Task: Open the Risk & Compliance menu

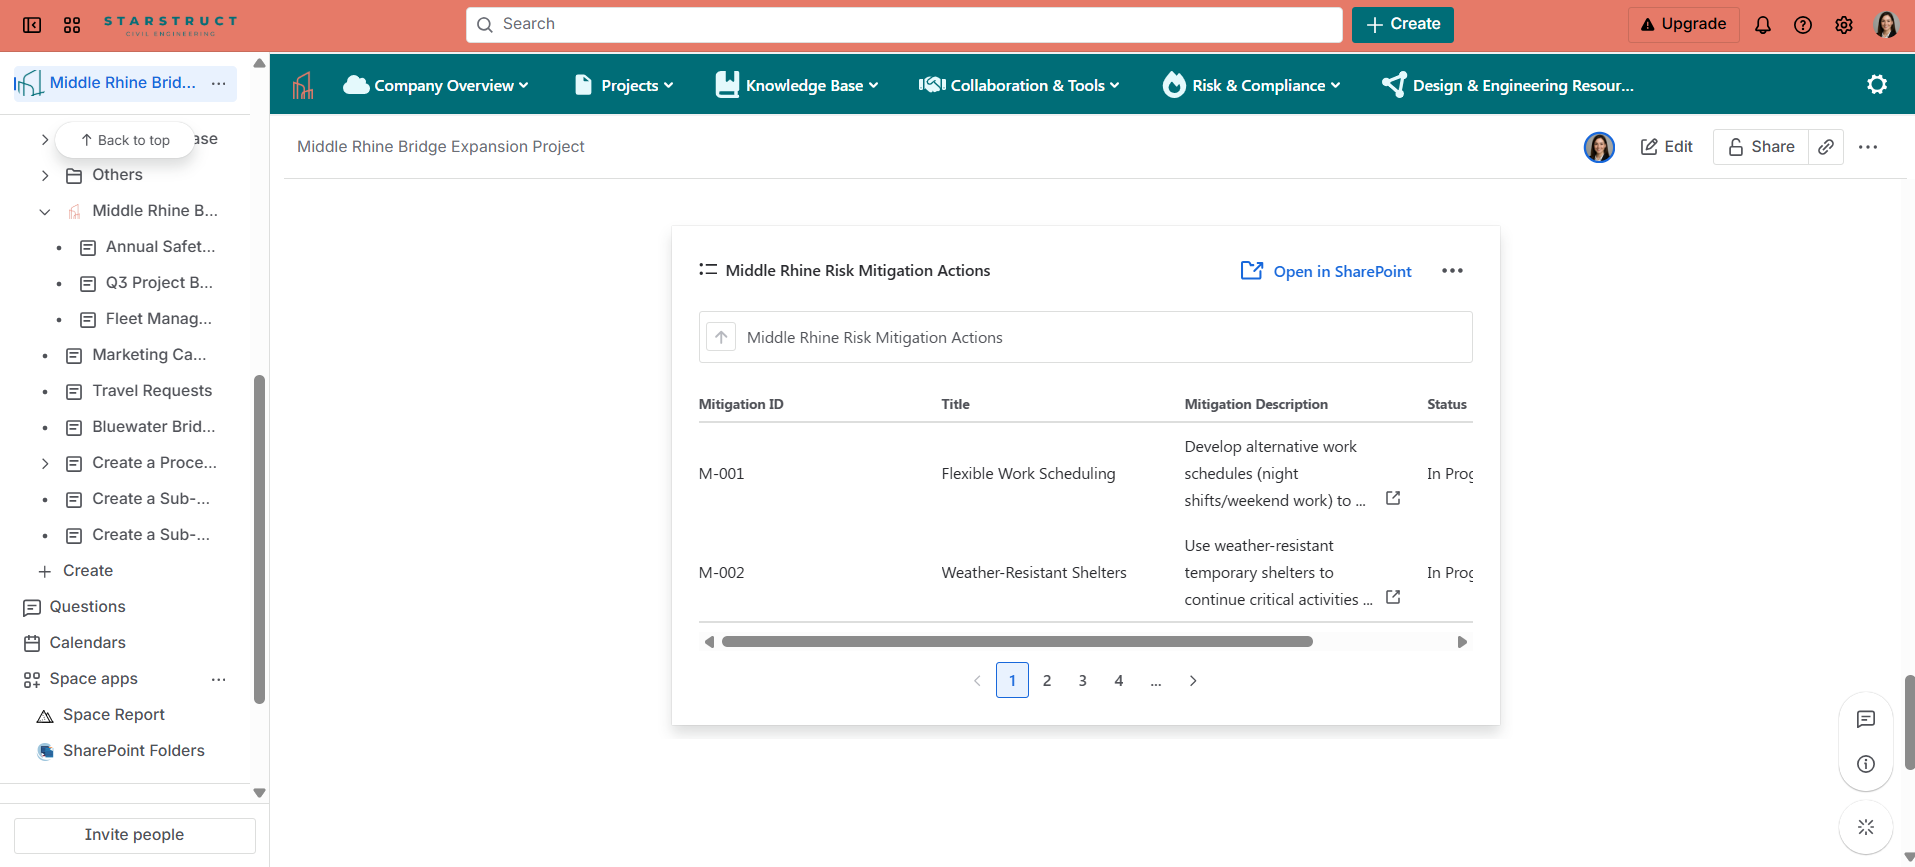Action: point(1251,86)
